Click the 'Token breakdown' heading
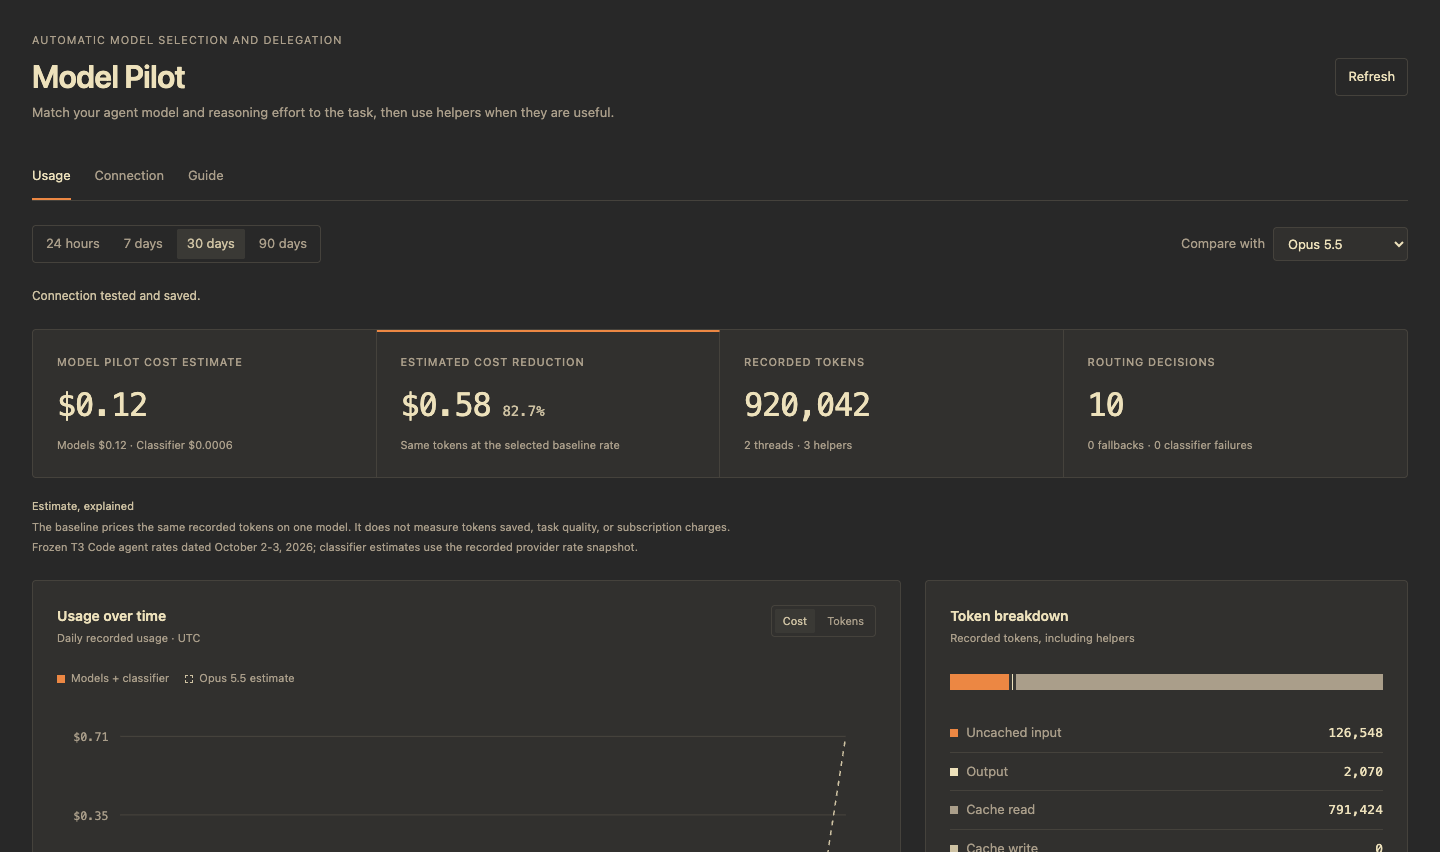The height and width of the screenshot is (852, 1440). click(1009, 616)
